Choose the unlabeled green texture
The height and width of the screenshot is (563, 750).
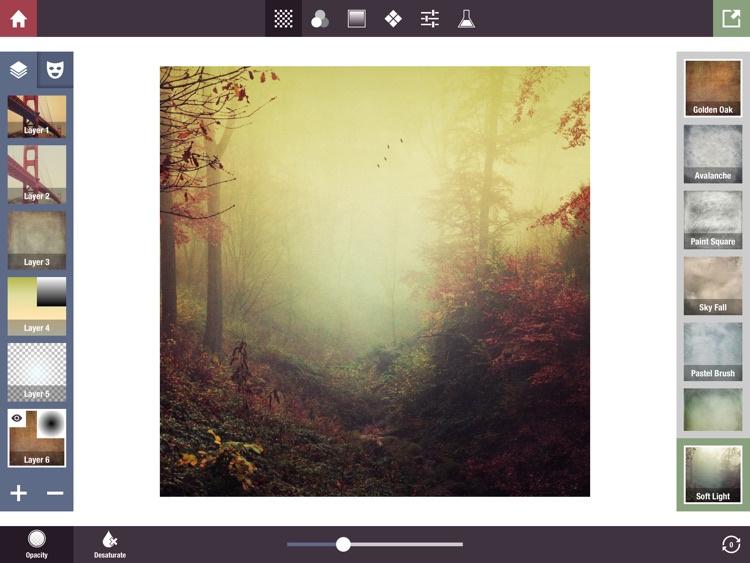coord(713,410)
